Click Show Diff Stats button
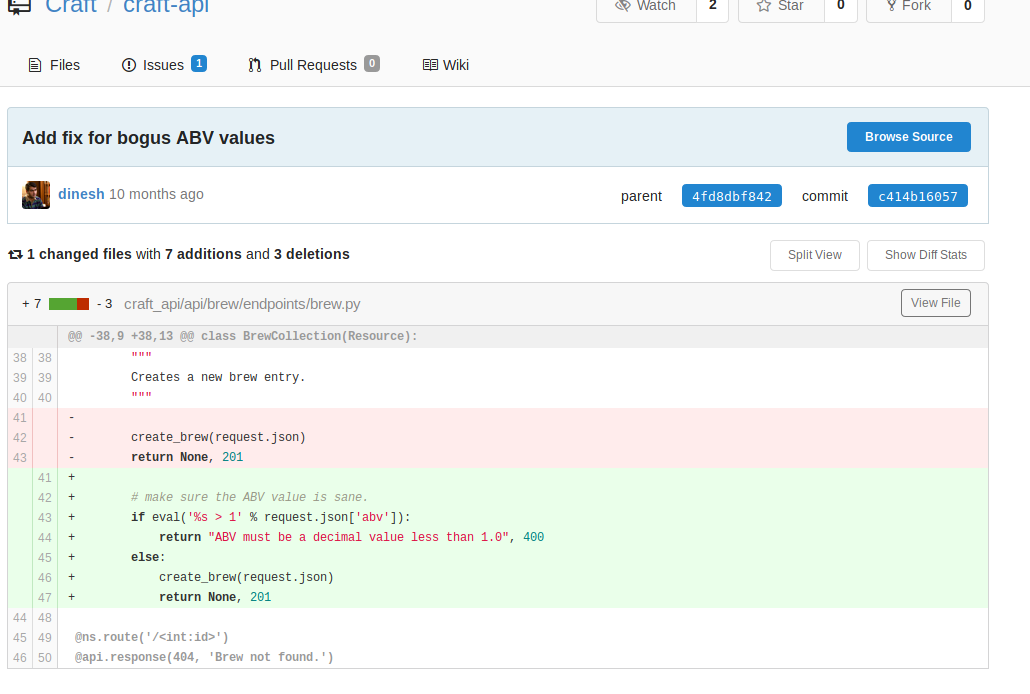1030x694 pixels. pyautogui.click(x=925, y=255)
